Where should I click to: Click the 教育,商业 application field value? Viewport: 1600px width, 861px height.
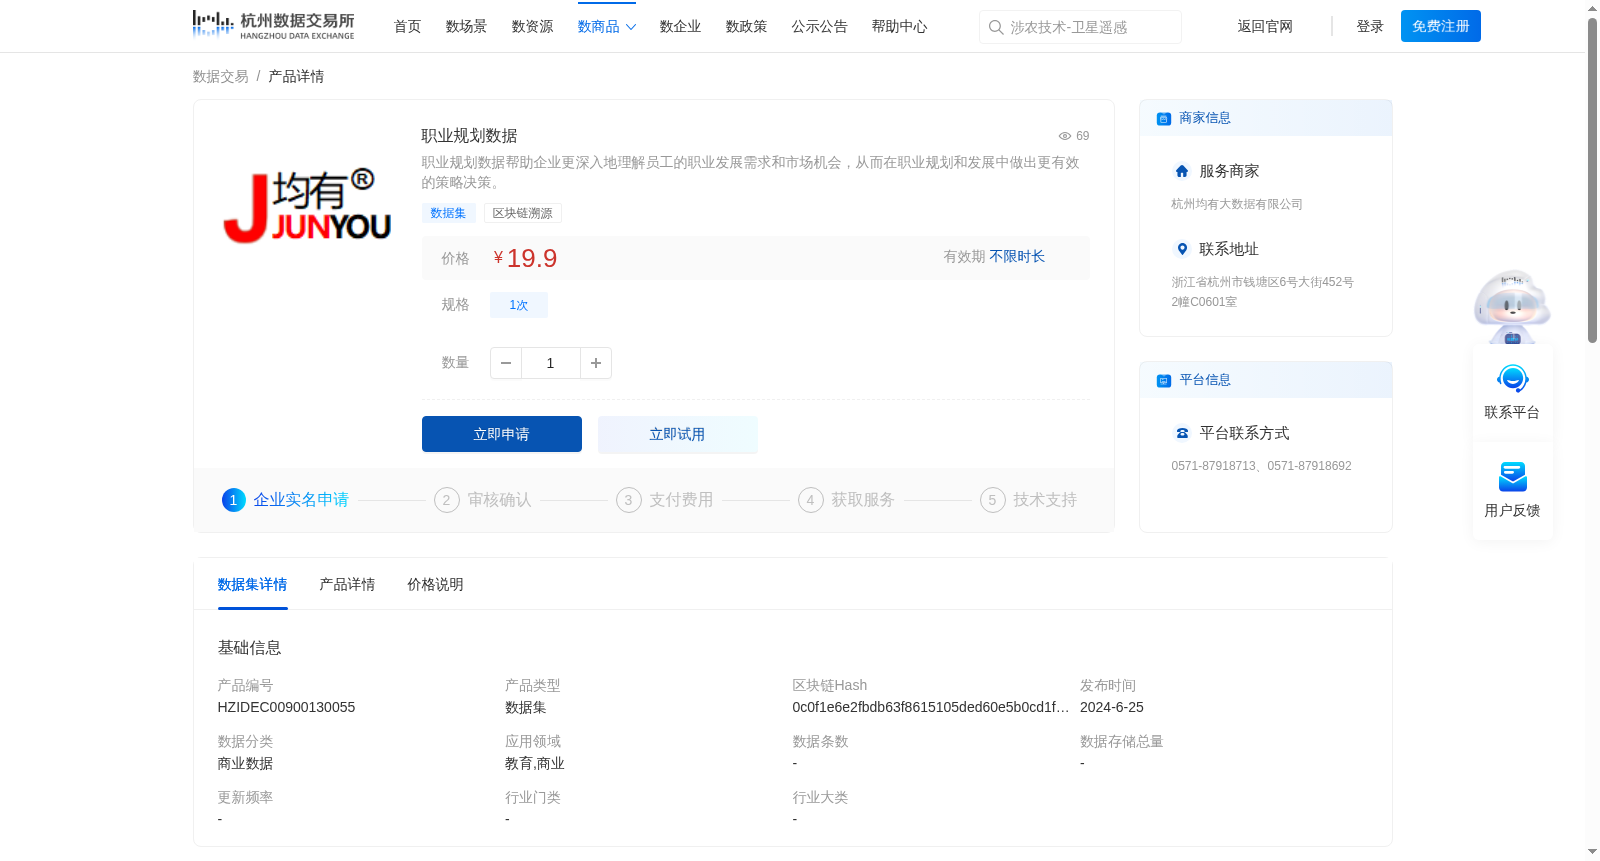click(x=535, y=763)
